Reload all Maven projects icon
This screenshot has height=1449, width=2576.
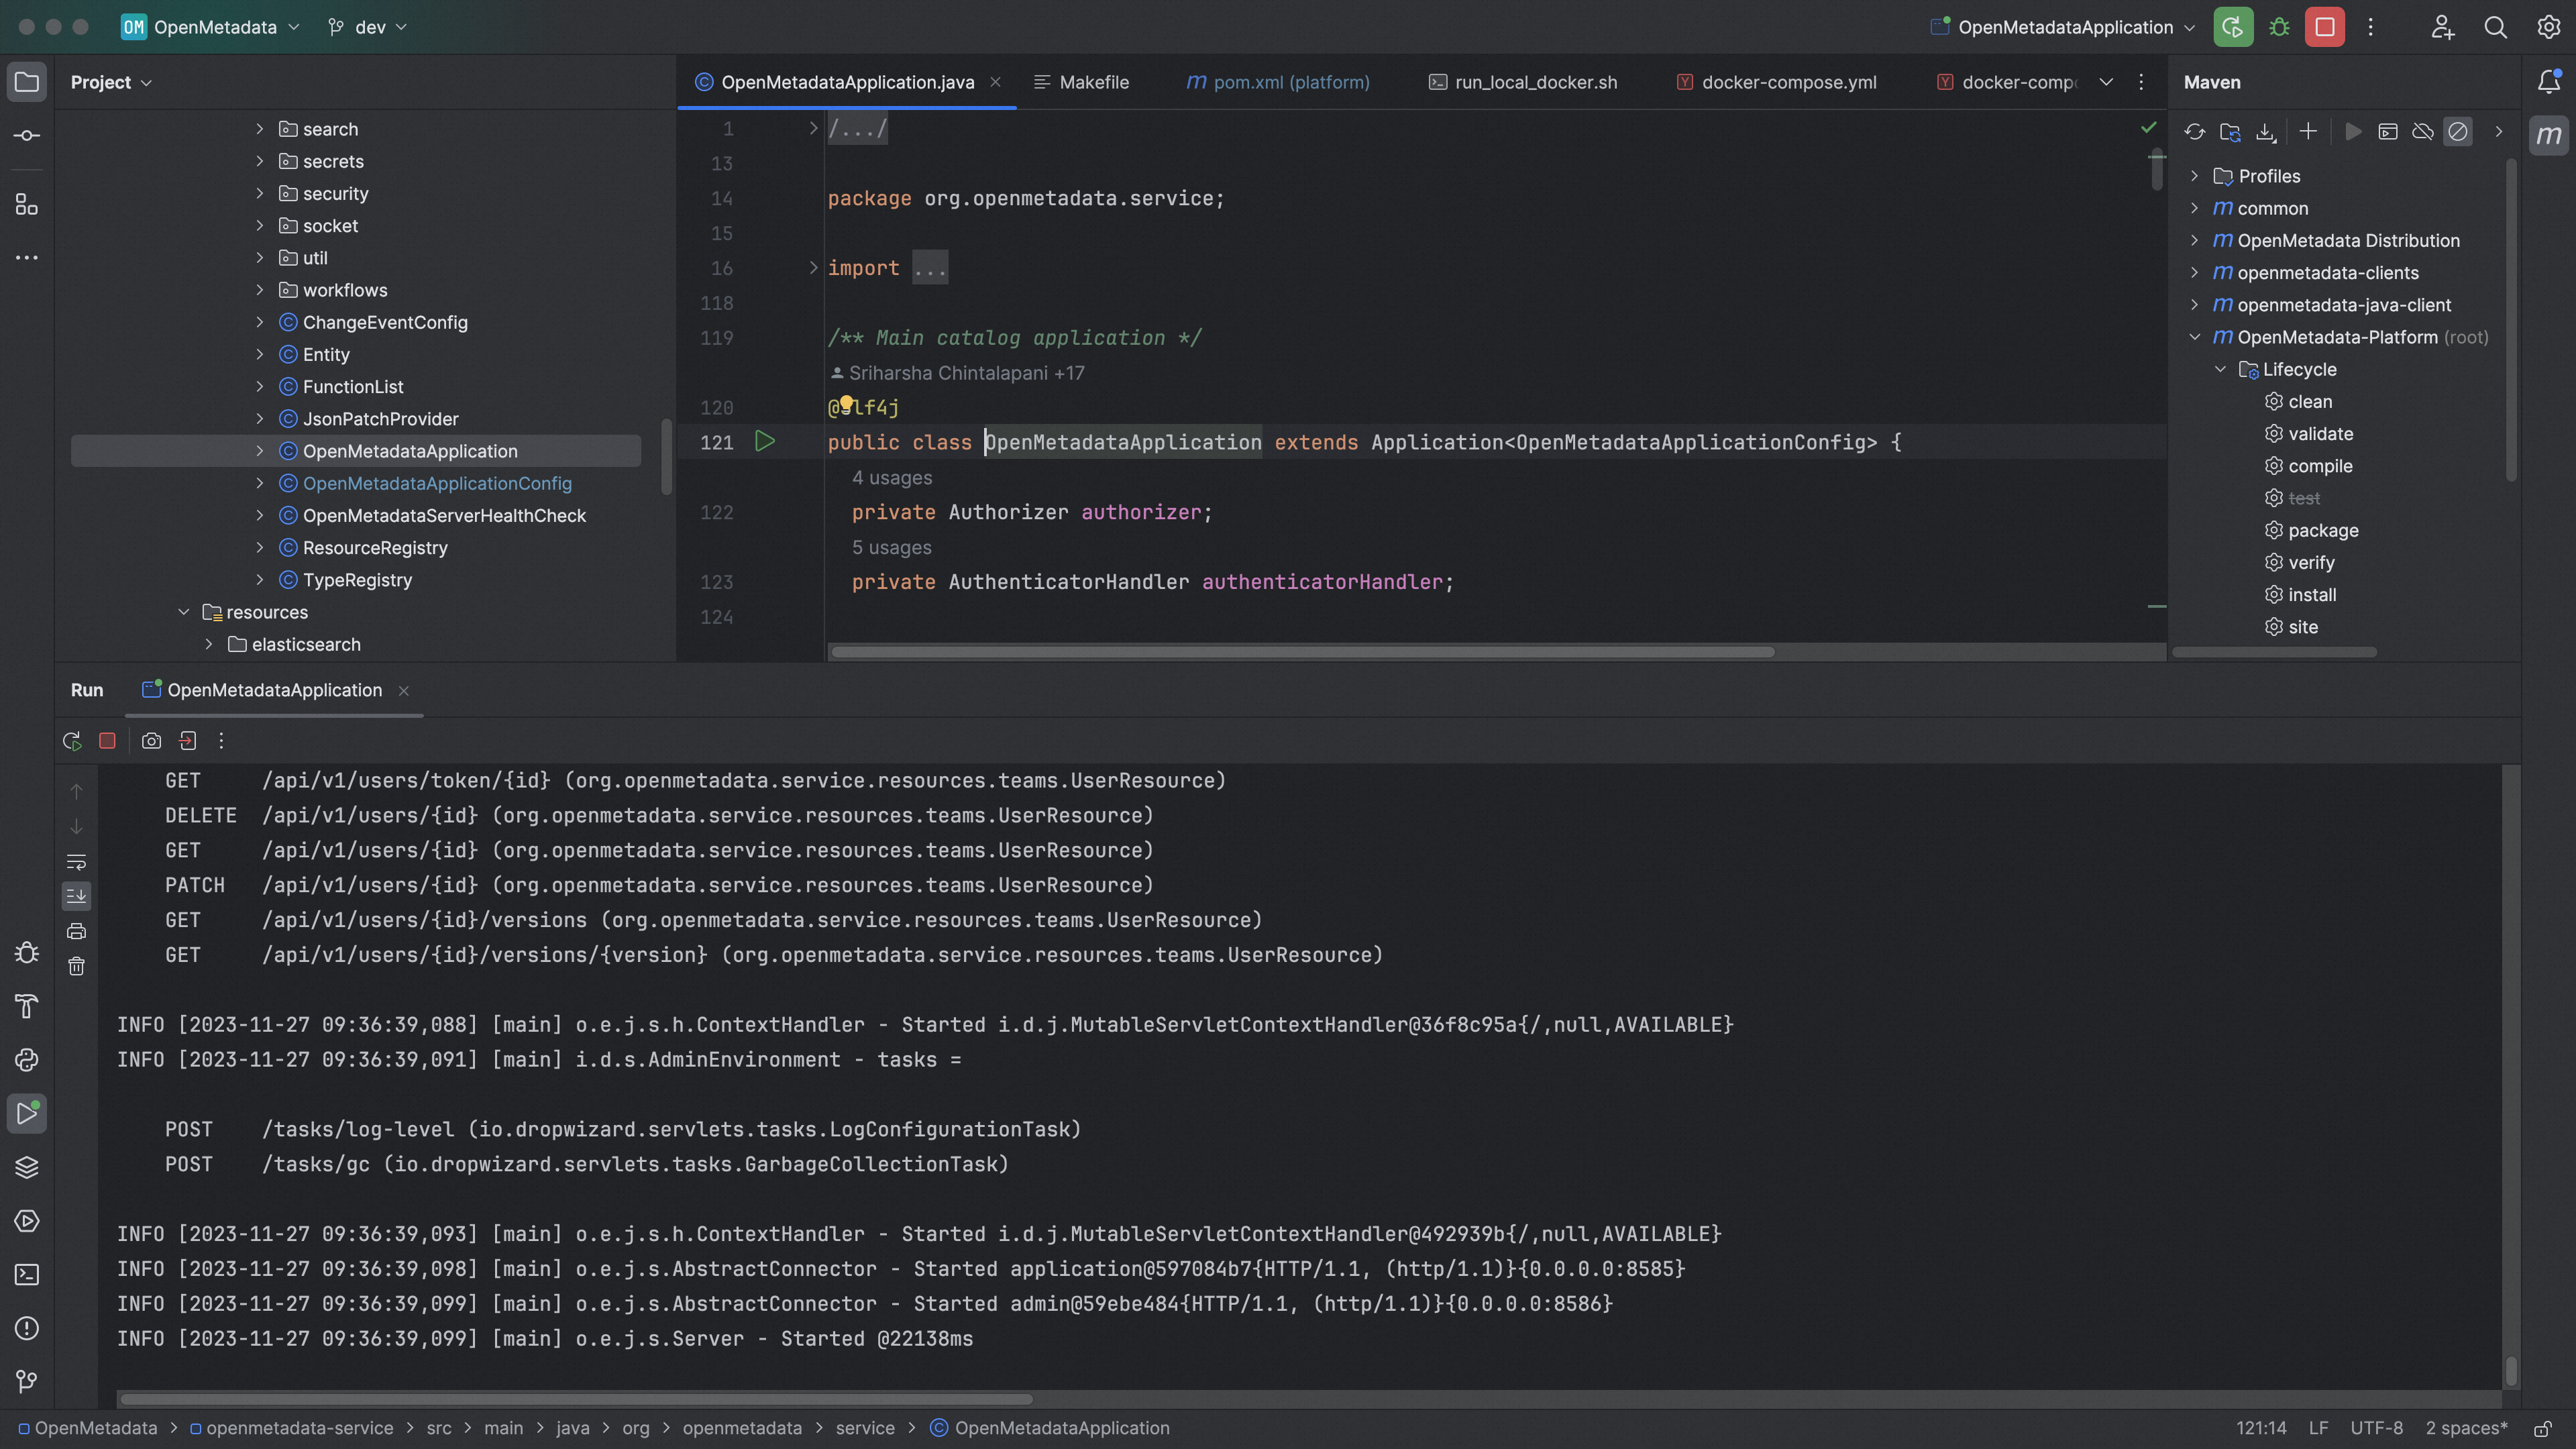2194,132
